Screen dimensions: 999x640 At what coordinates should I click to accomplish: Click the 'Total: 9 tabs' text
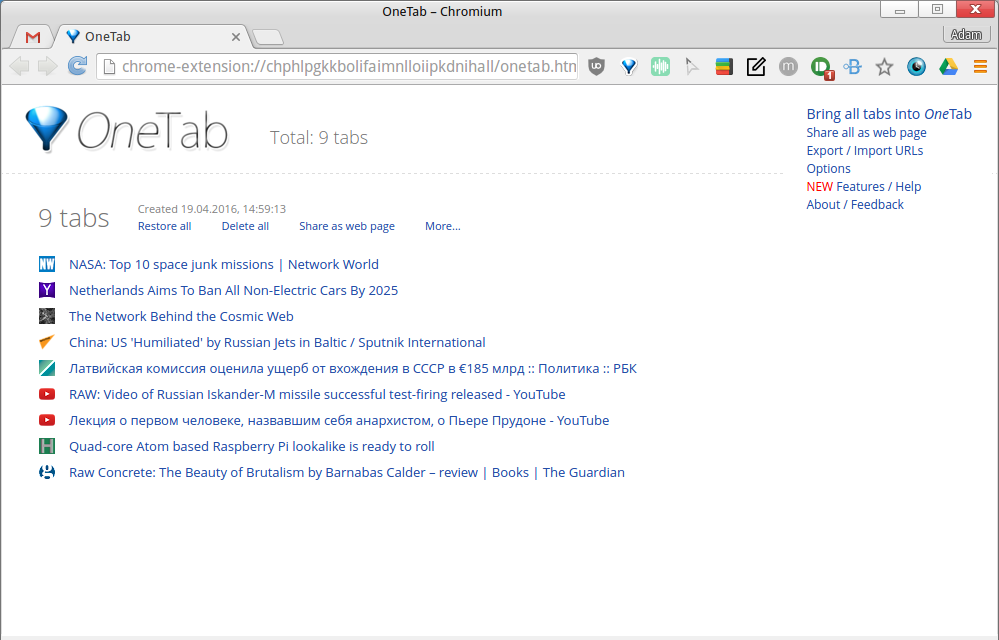(319, 138)
